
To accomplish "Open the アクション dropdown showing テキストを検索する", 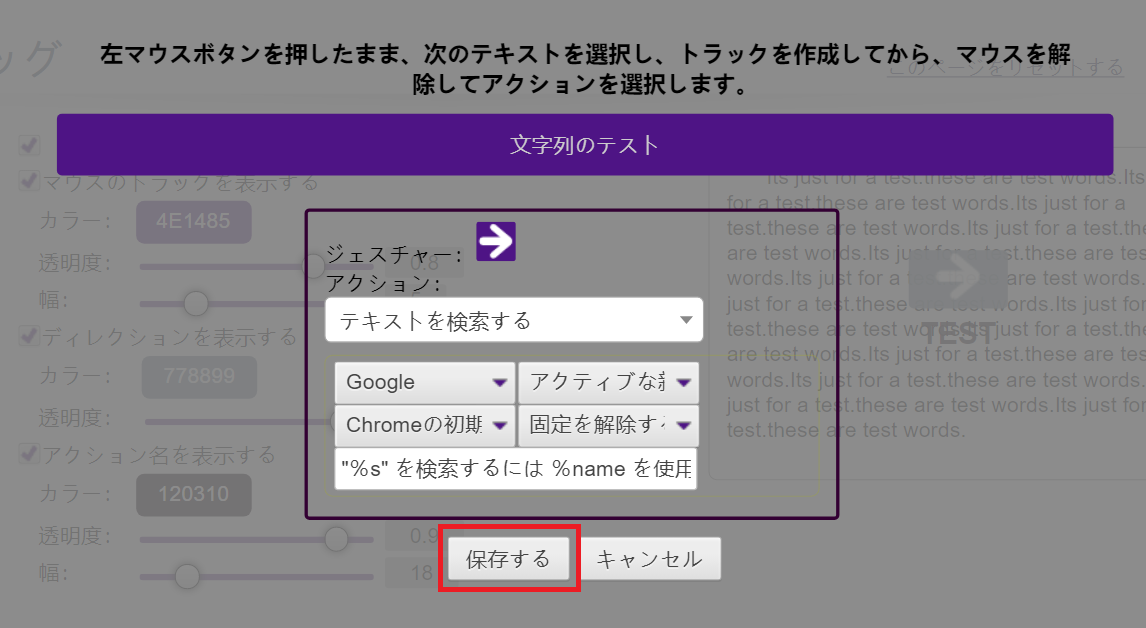I will point(514,320).
